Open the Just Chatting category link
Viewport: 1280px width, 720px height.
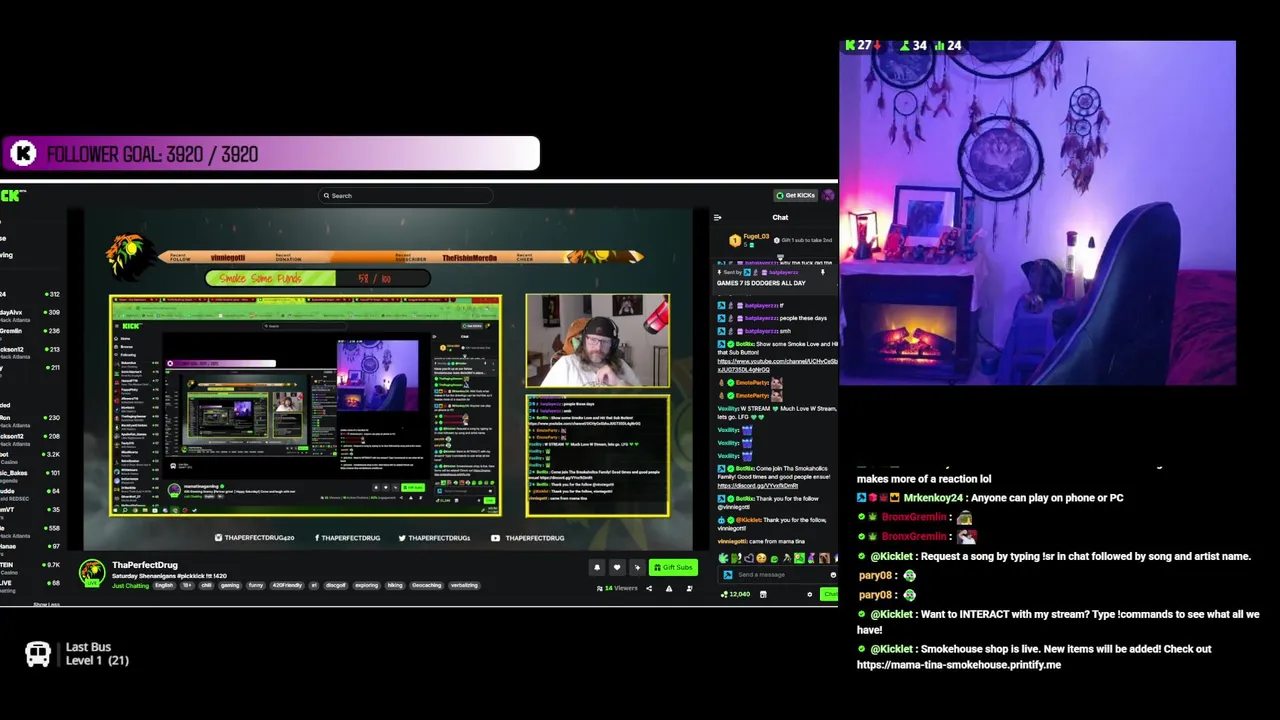click(130, 585)
